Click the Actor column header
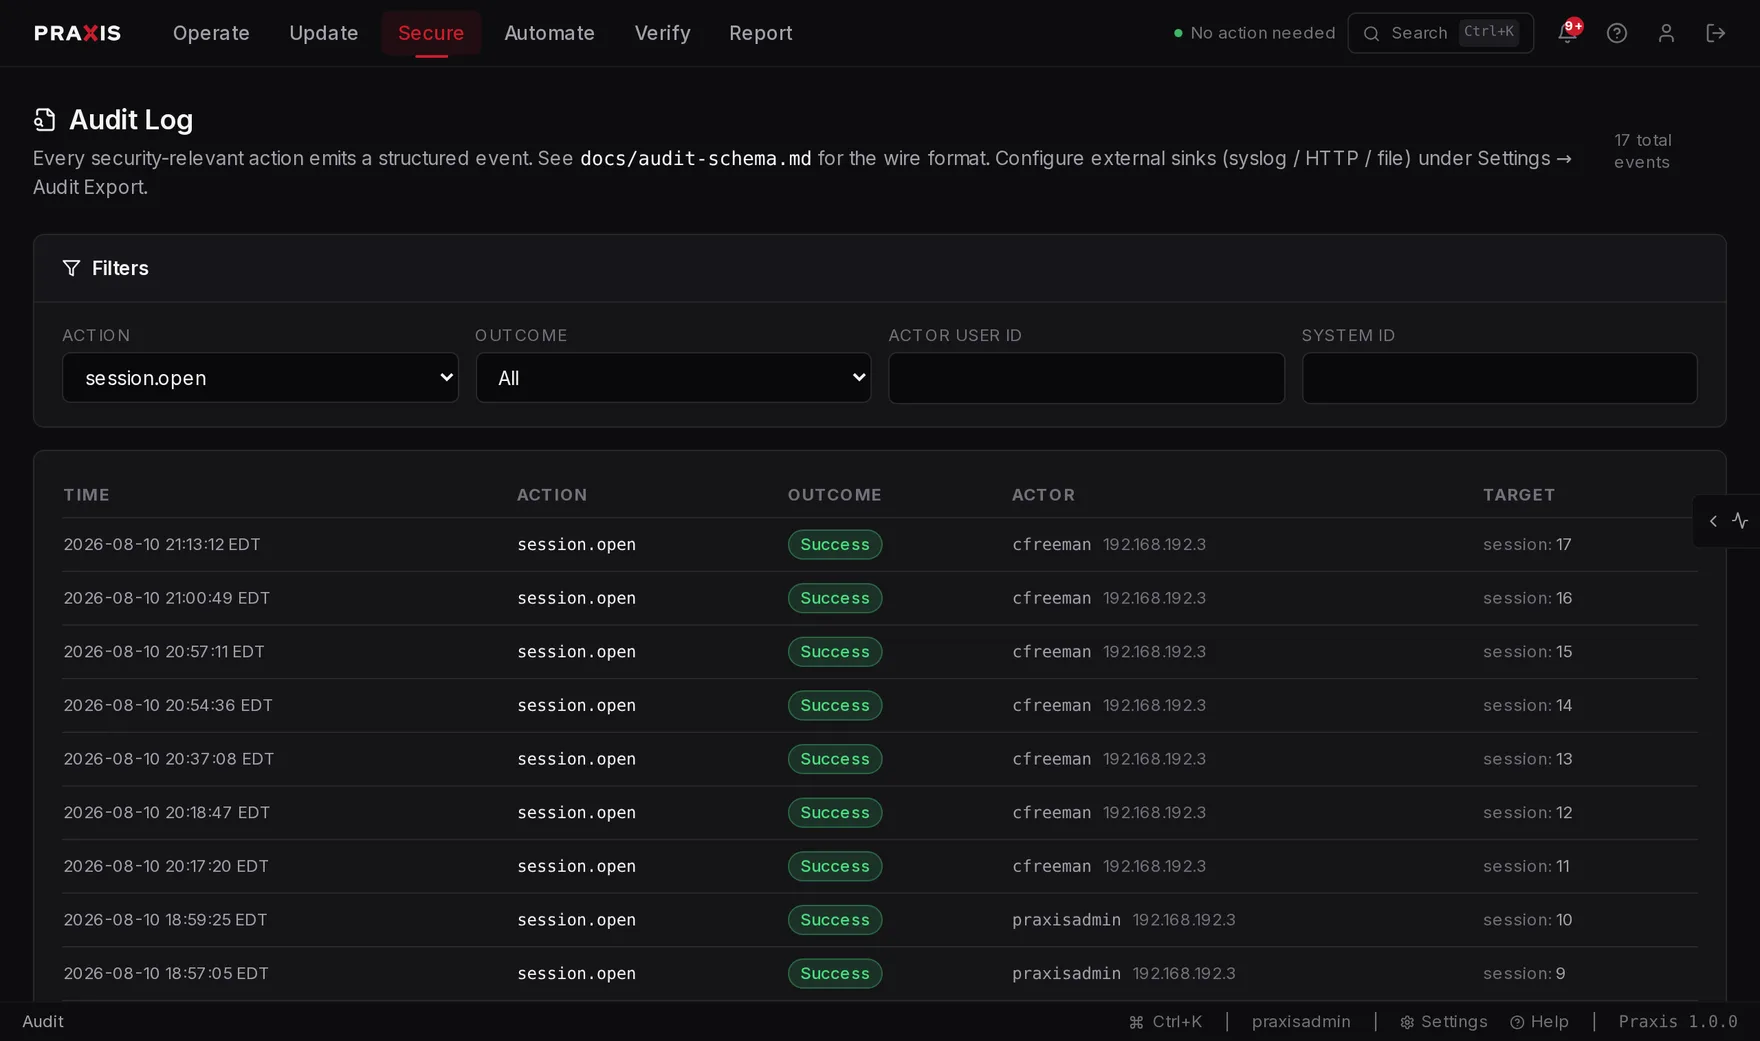 pyautogui.click(x=1043, y=495)
